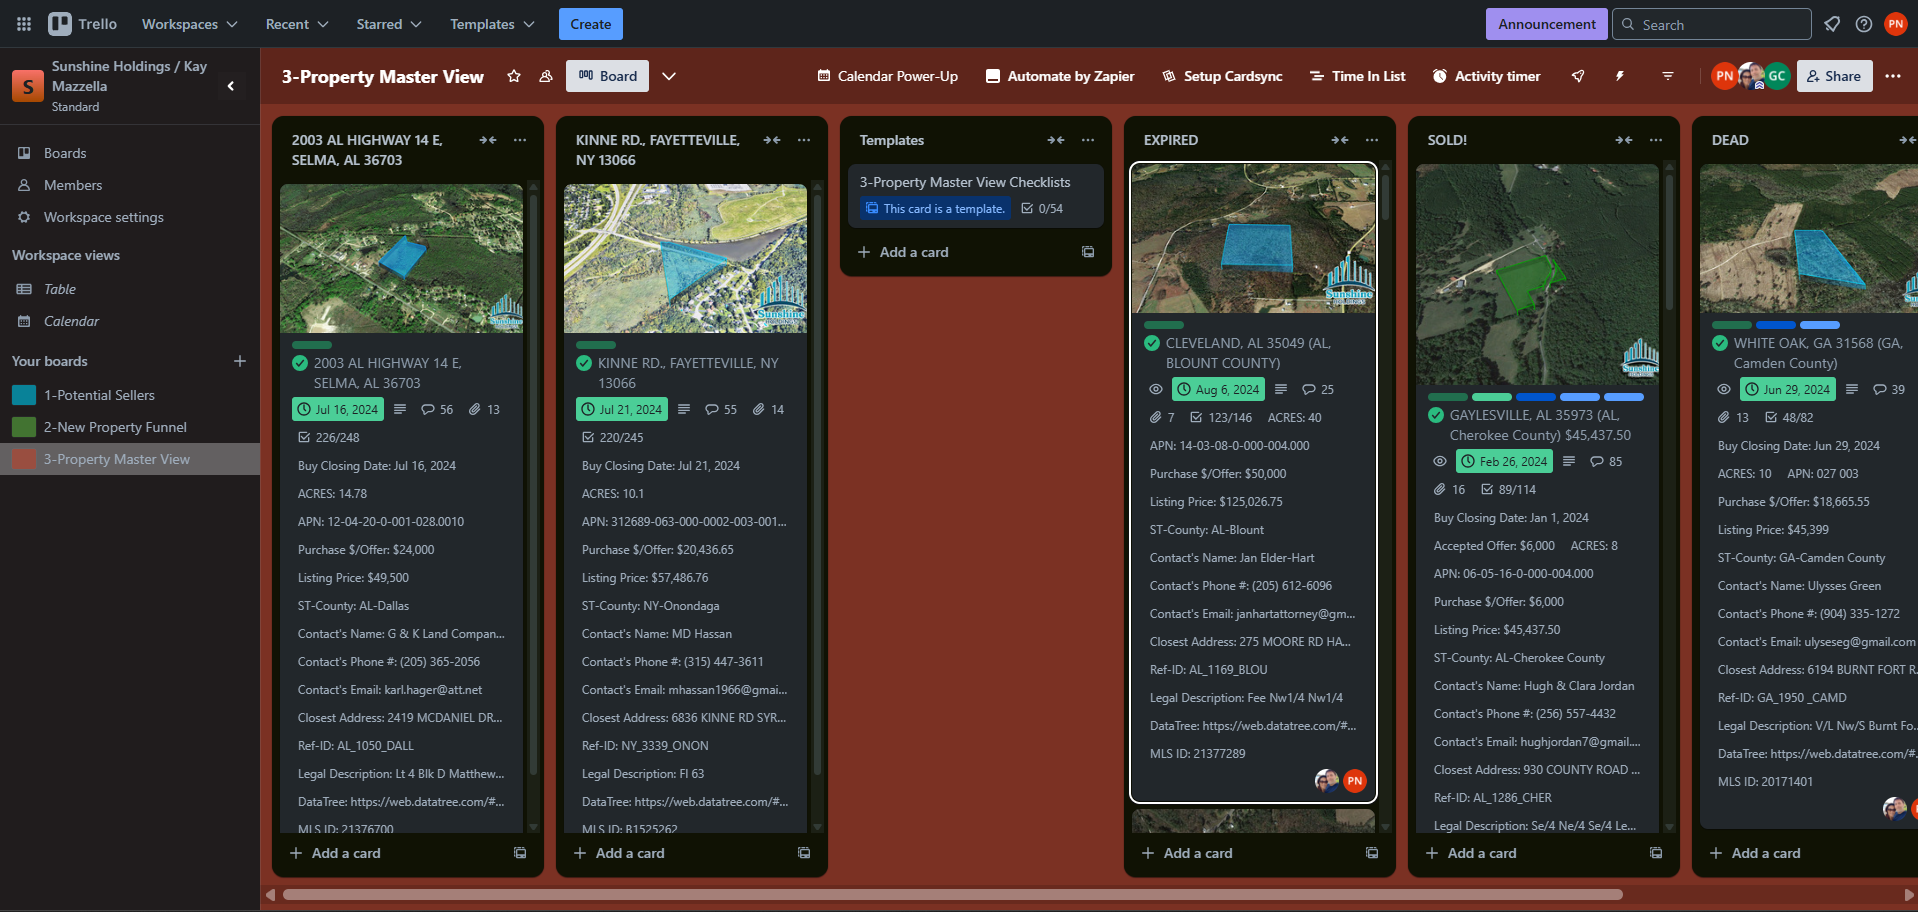Image resolution: width=1918 pixels, height=912 pixels.
Task: Add a card to the Templates list
Action: pos(960,252)
